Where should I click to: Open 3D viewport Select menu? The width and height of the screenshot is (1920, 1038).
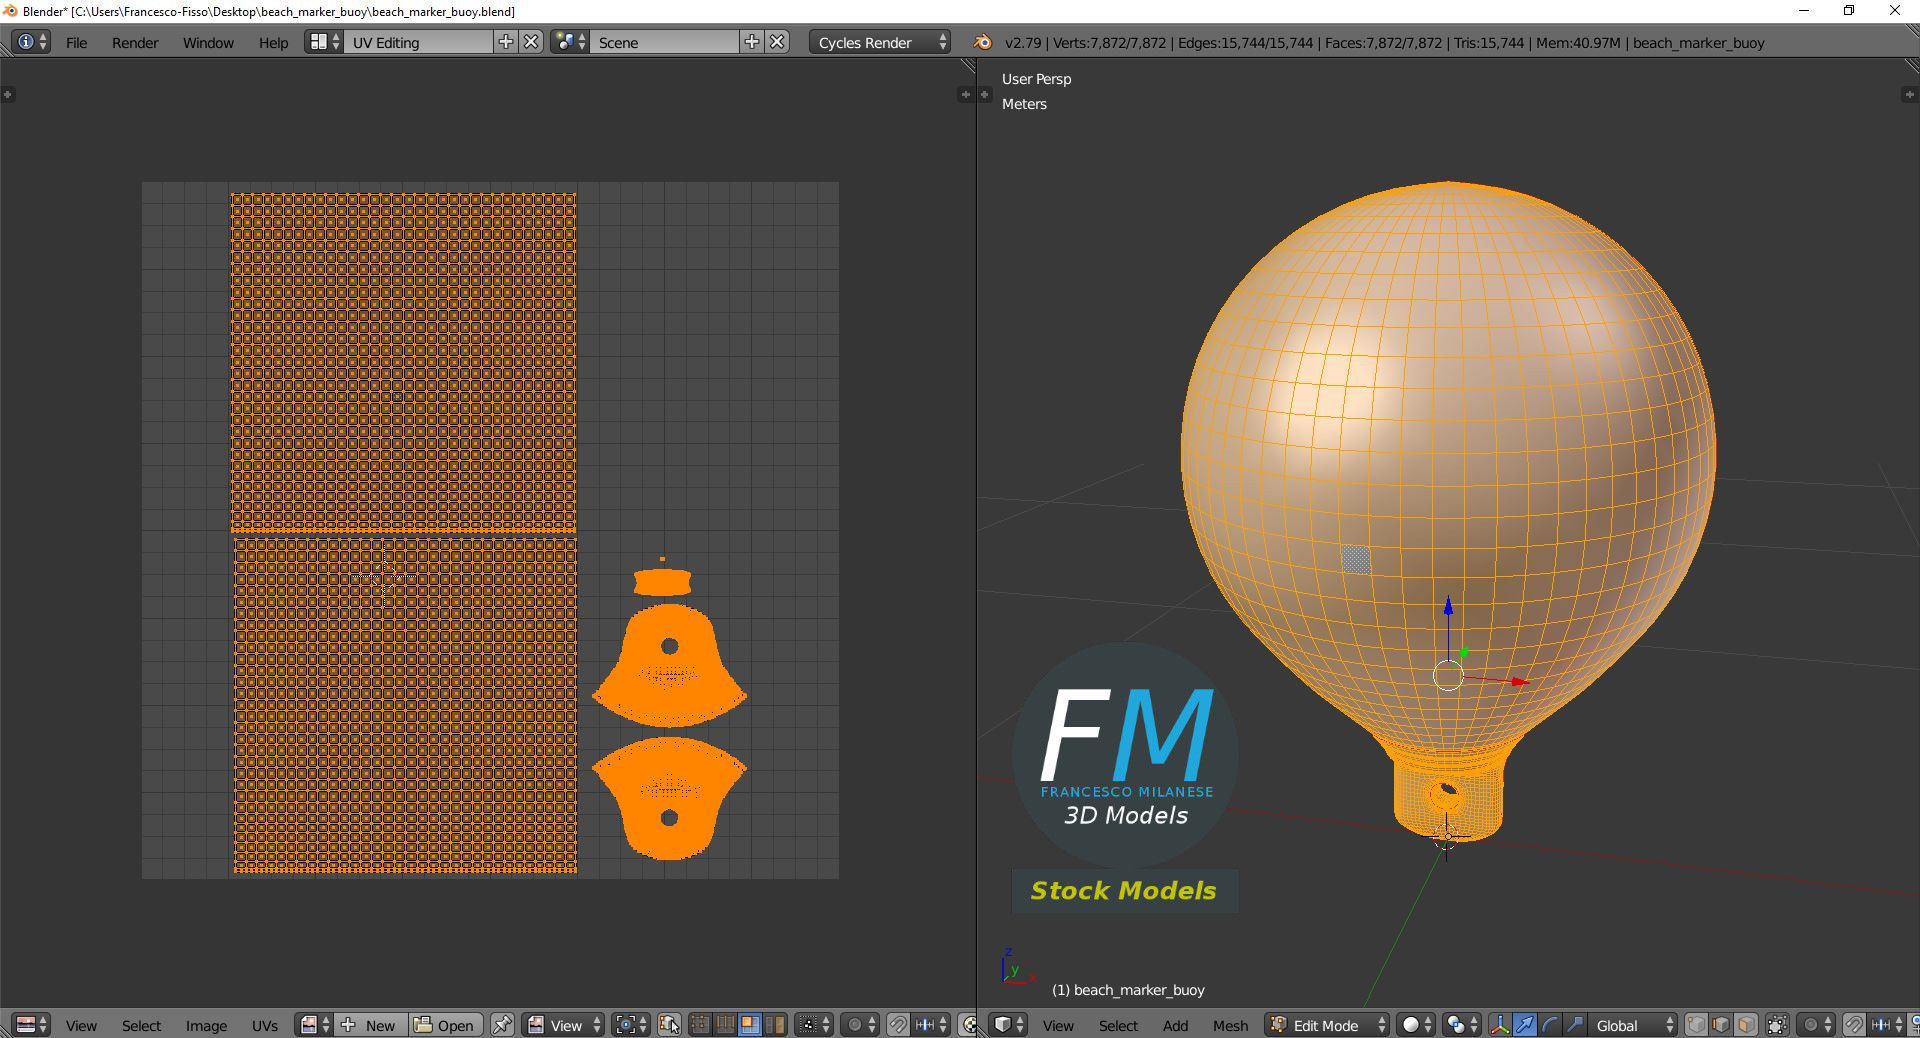pyautogui.click(x=1118, y=1025)
